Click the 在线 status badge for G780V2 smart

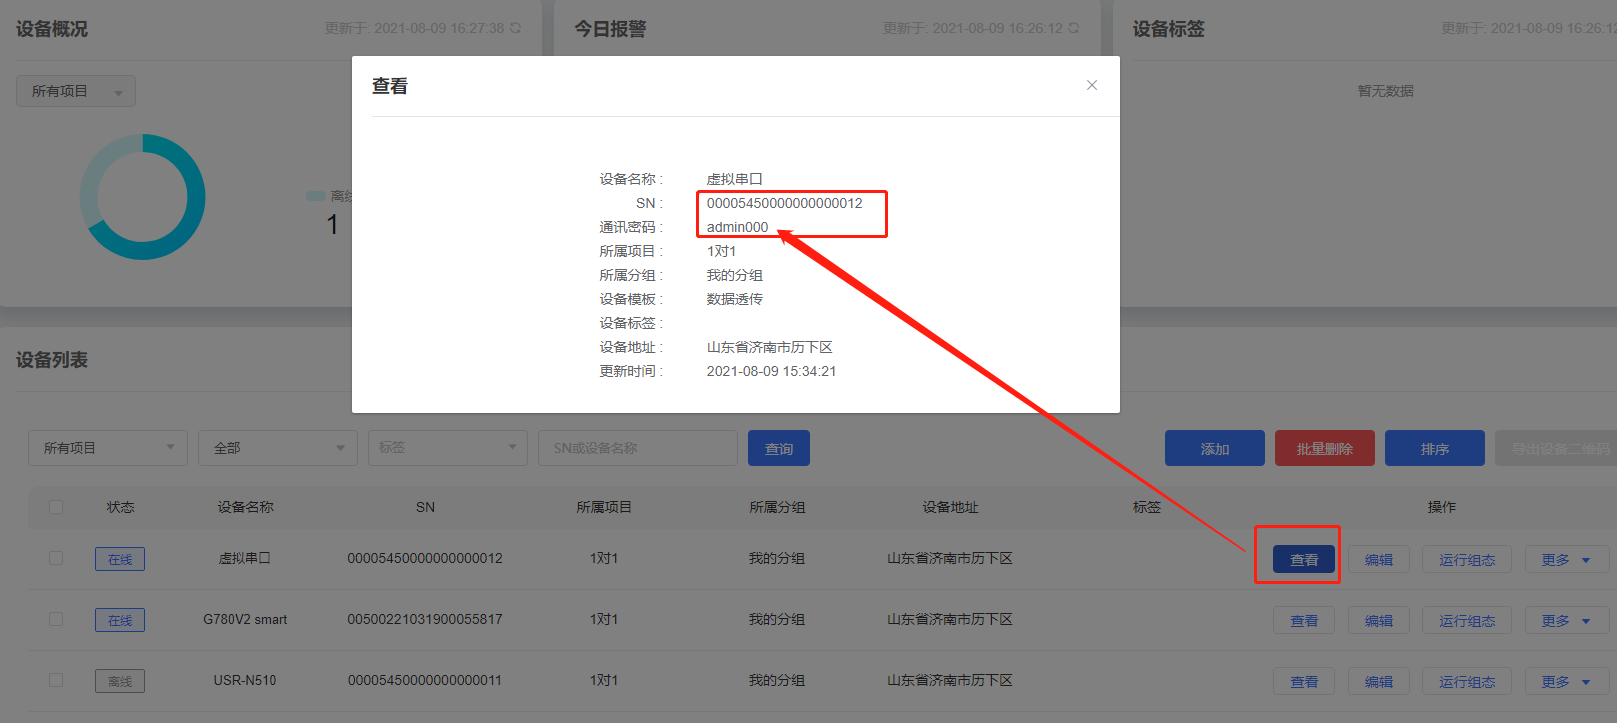click(x=120, y=620)
